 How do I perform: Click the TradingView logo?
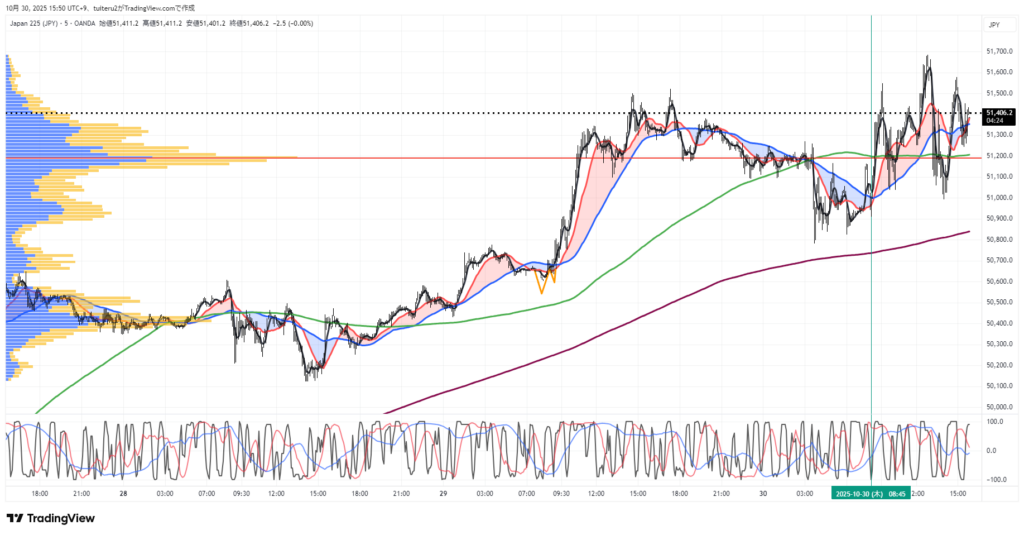[50, 518]
